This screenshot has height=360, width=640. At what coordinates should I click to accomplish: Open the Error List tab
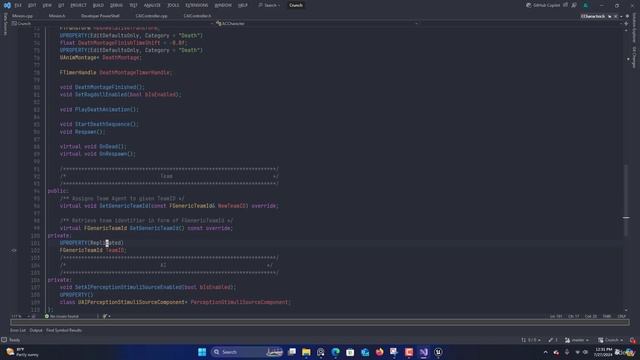click(x=18, y=330)
